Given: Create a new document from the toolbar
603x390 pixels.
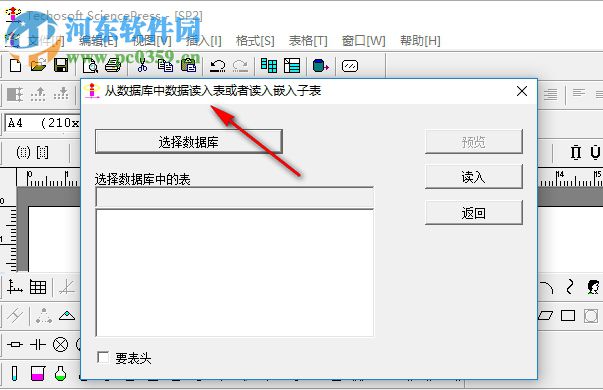Looking at the screenshot, I should 15,66.
